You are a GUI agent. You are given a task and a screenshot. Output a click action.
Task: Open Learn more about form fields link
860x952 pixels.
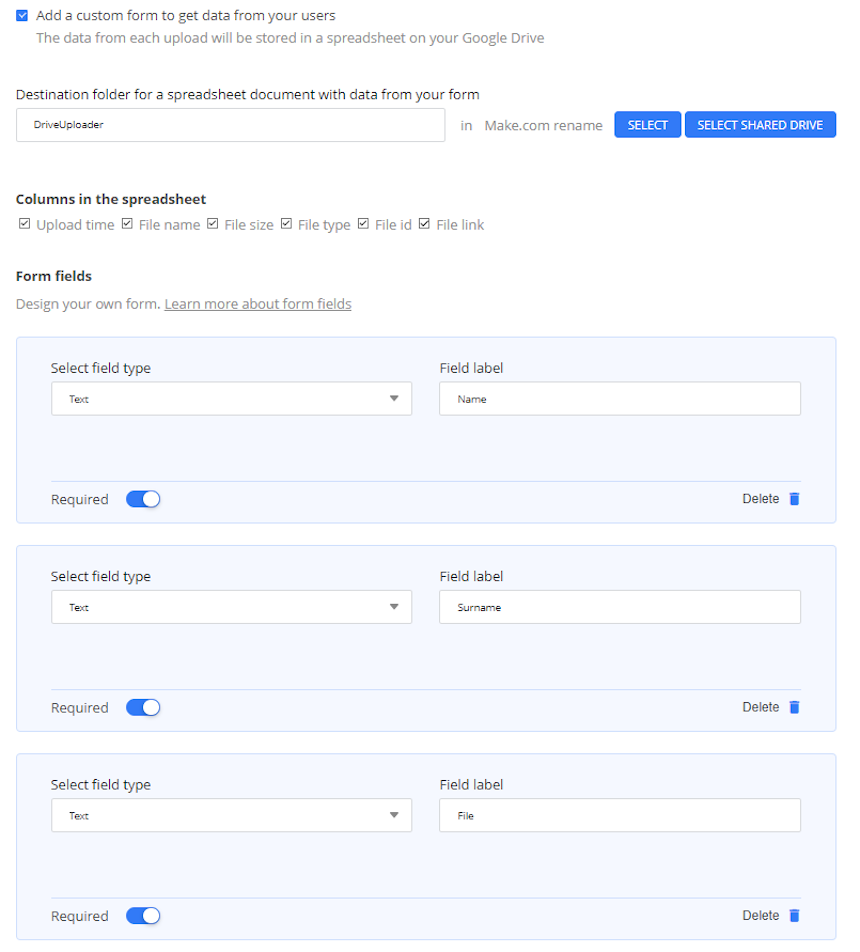point(258,304)
